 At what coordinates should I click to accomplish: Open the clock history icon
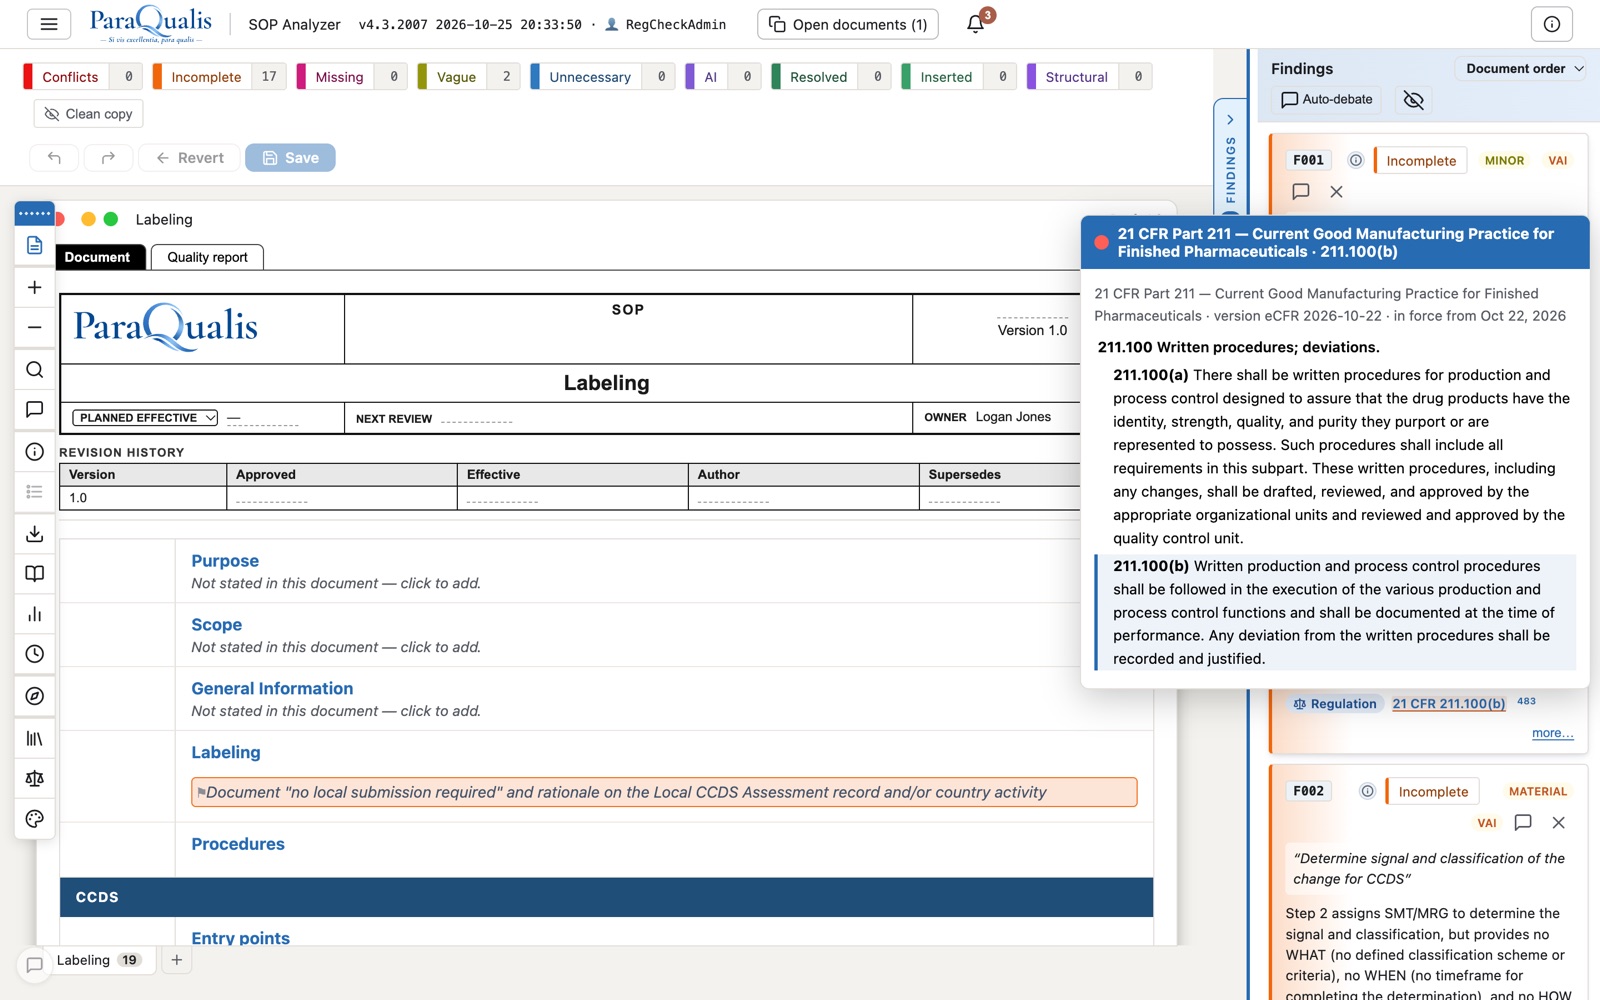35,653
